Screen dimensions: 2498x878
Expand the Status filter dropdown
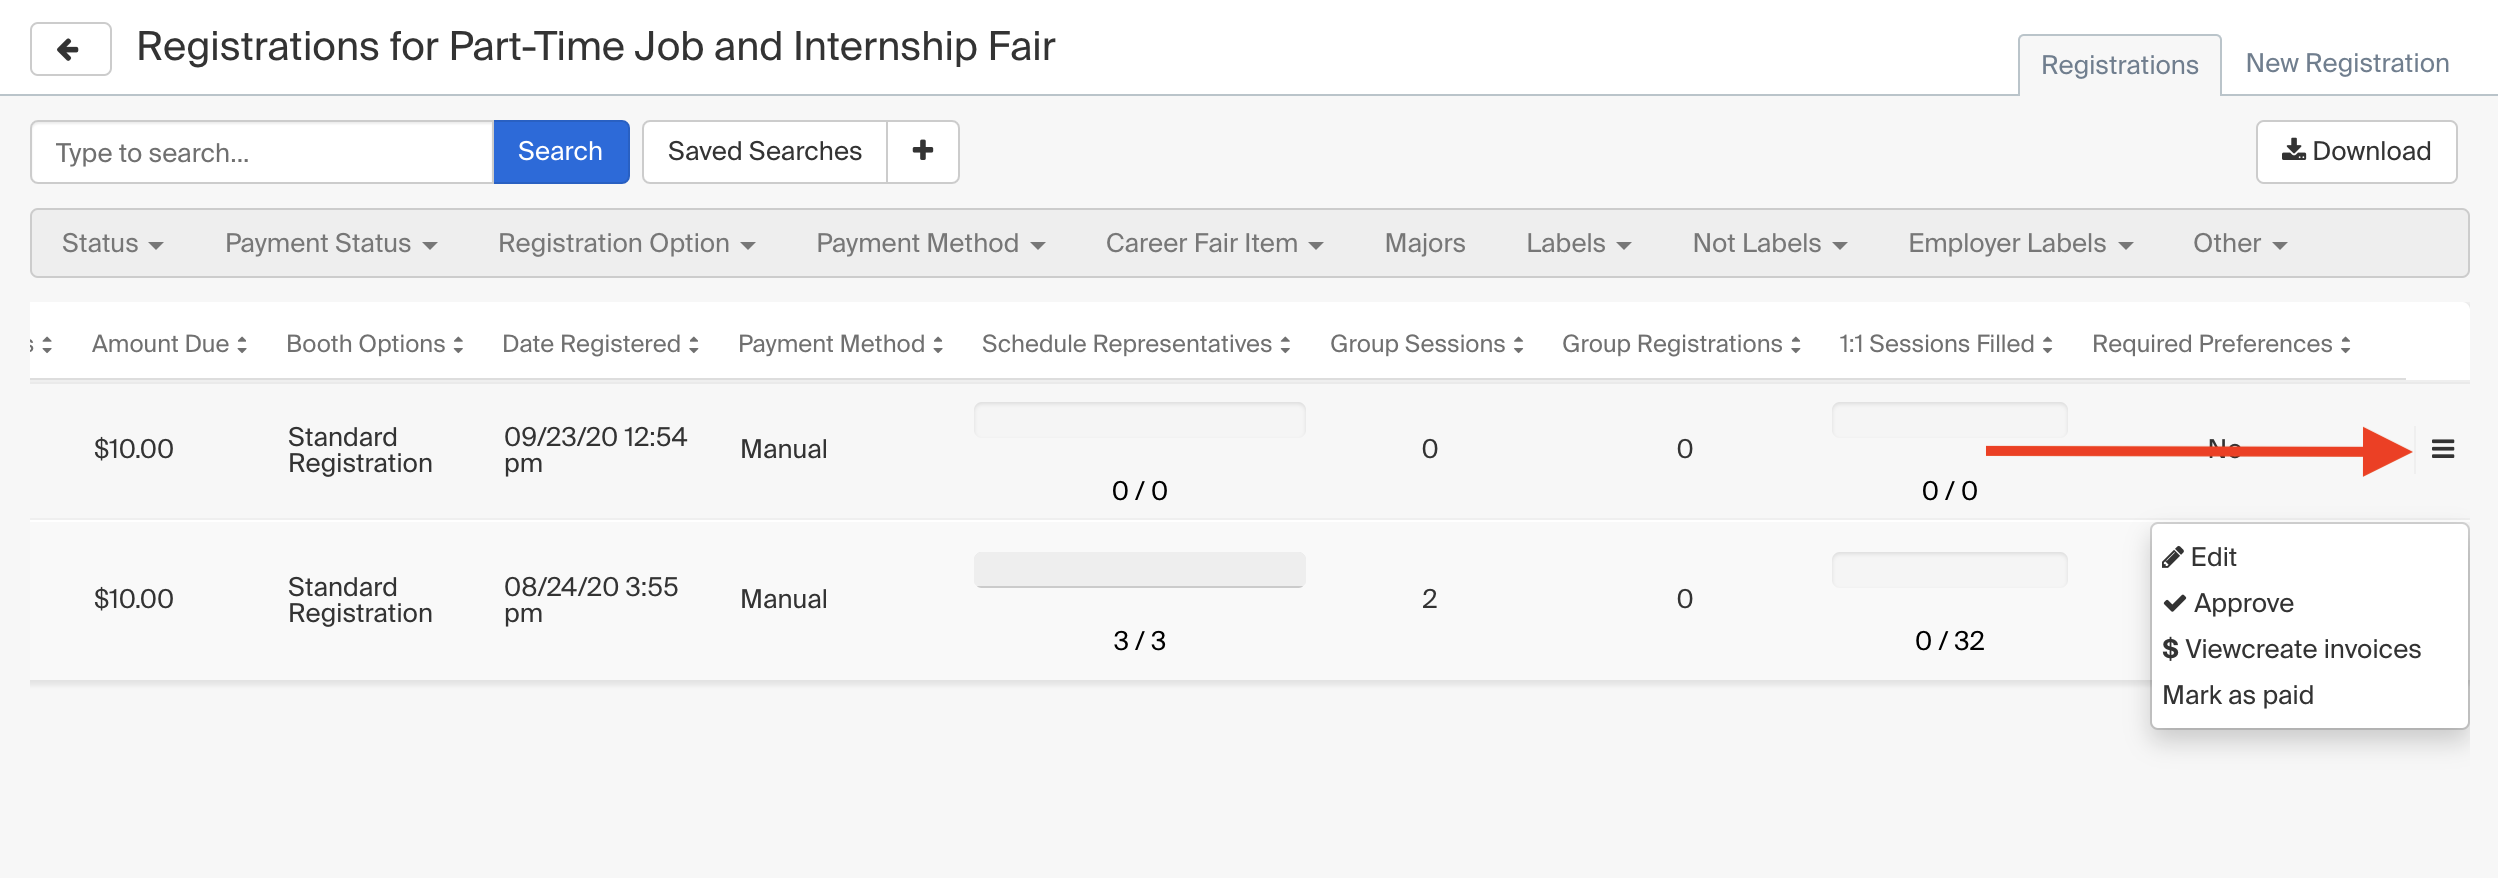click(112, 243)
